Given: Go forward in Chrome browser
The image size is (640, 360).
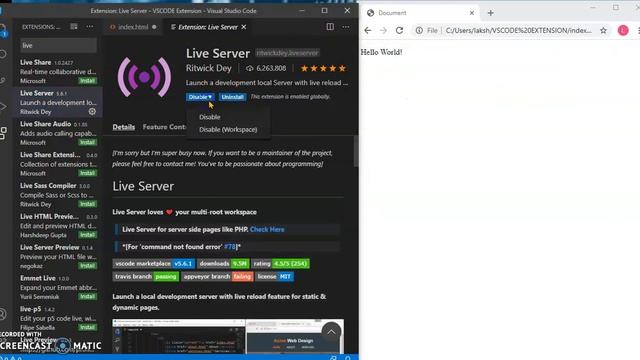Looking at the screenshot, I should (x=383, y=30).
